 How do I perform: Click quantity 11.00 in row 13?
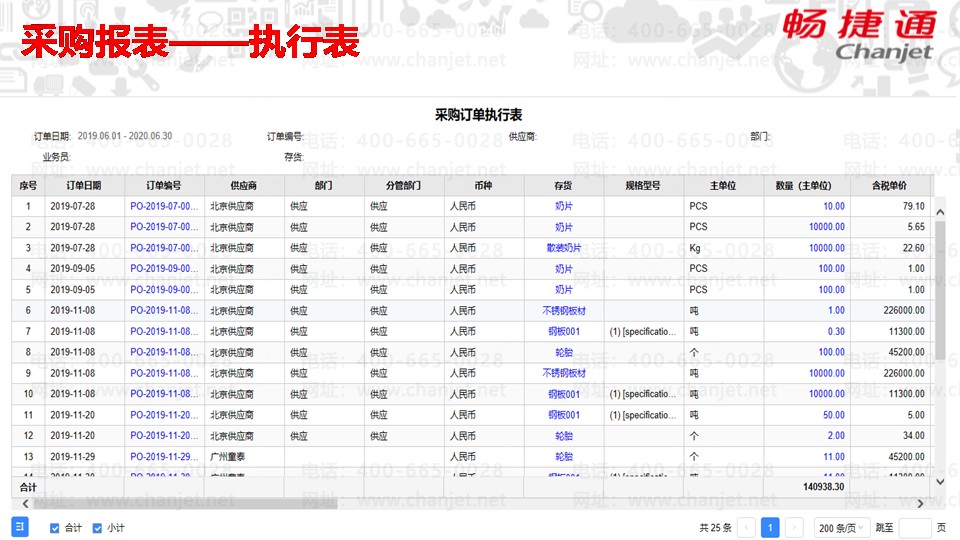pyautogui.click(x=833, y=456)
